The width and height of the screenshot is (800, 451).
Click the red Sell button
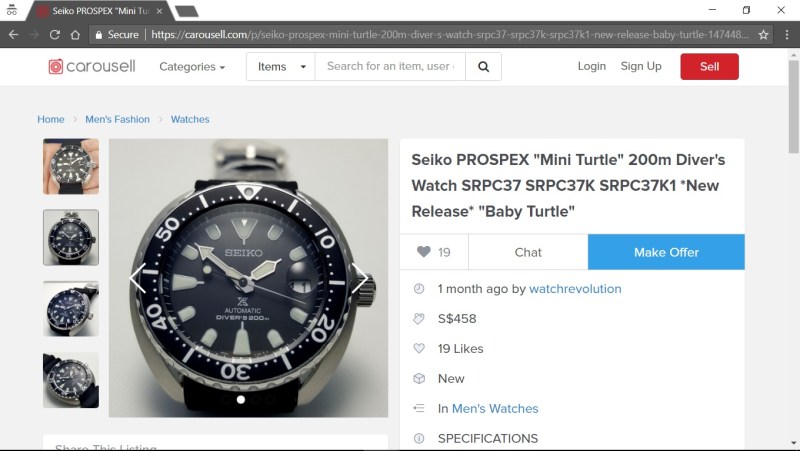pyautogui.click(x=709, y=67)
